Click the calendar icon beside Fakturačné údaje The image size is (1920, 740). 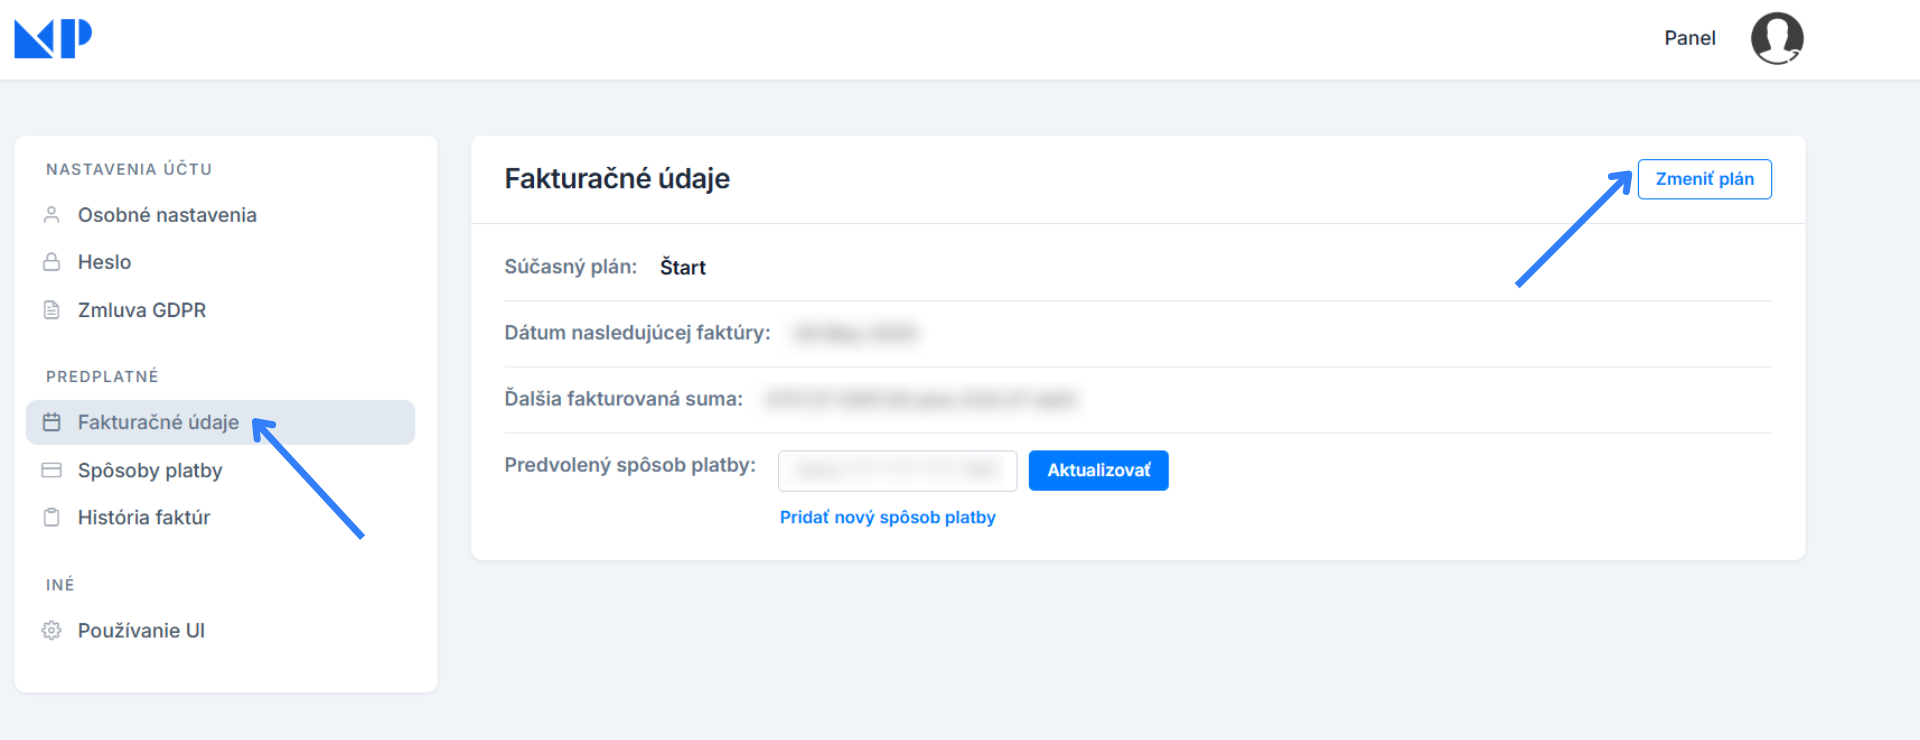click(52, 422)
